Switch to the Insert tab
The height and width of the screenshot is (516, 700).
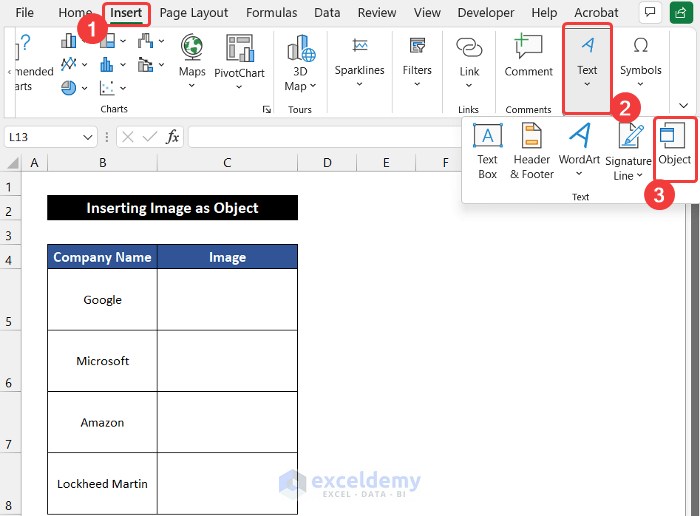coord(126,12)
